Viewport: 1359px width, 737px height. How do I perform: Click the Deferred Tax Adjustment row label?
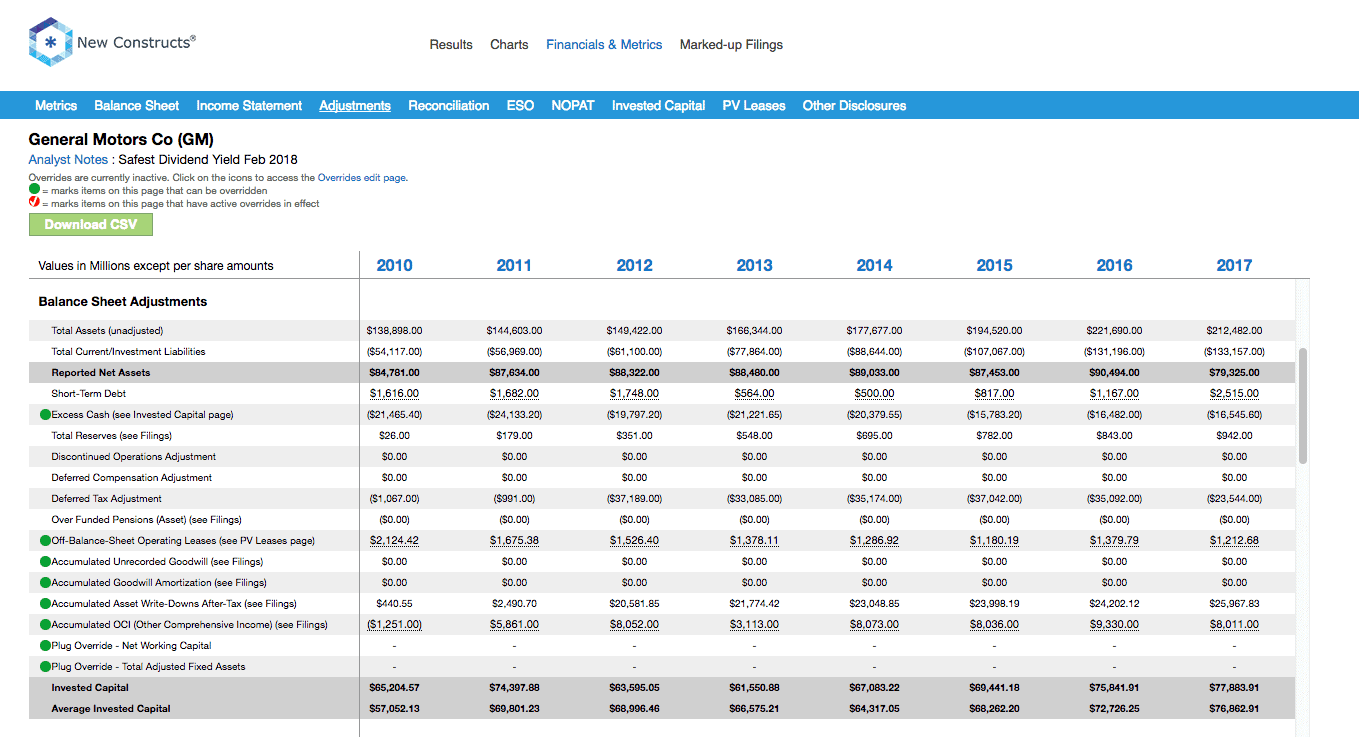point(106,499)
